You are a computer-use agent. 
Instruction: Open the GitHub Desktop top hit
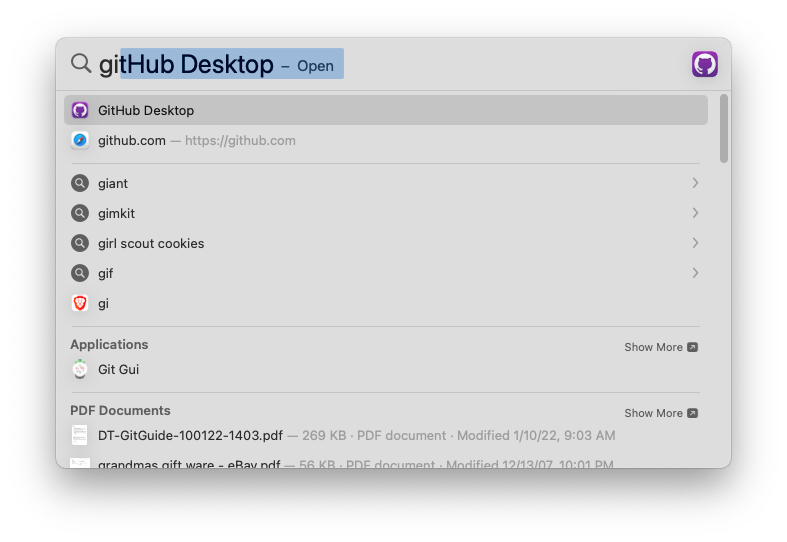(x=385, y=110)
